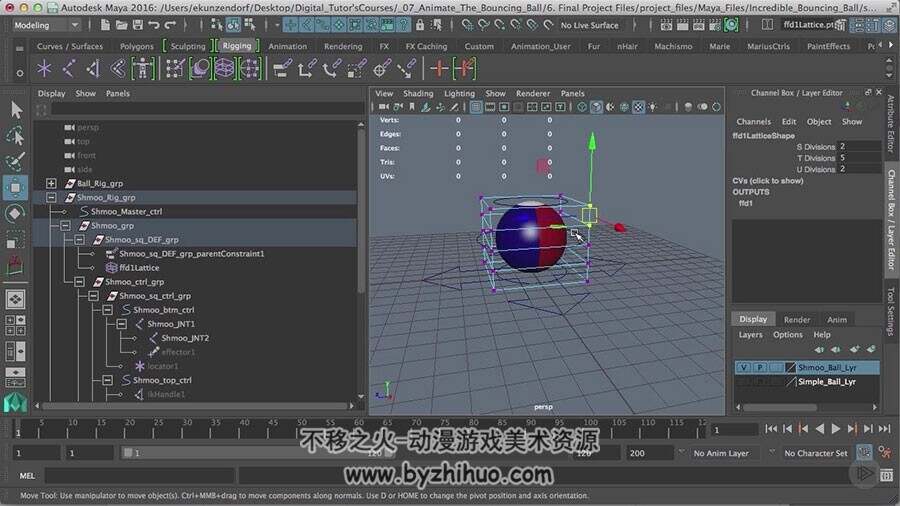Open the Modeling menu set dropdown
900x506 pixels.
46,25
